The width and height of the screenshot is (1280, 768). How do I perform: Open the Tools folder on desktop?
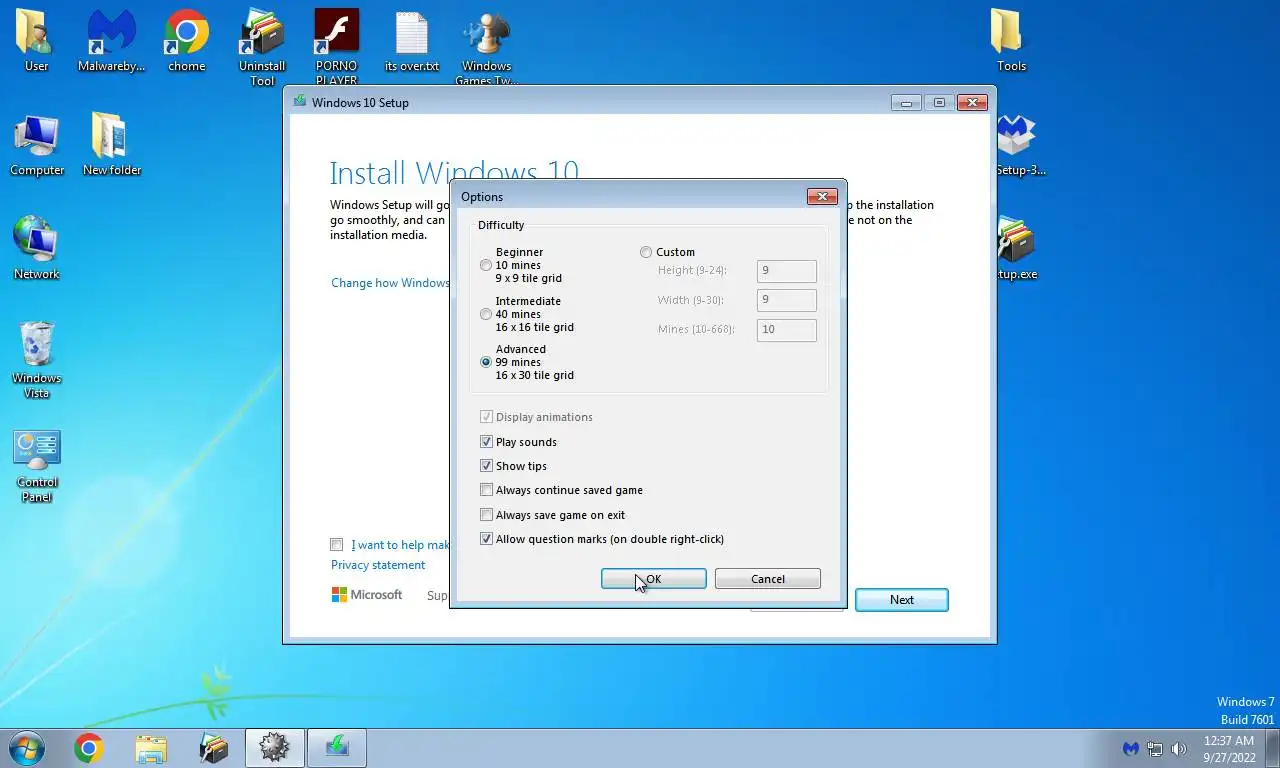pyautogui.click(x=1011, y=41)
